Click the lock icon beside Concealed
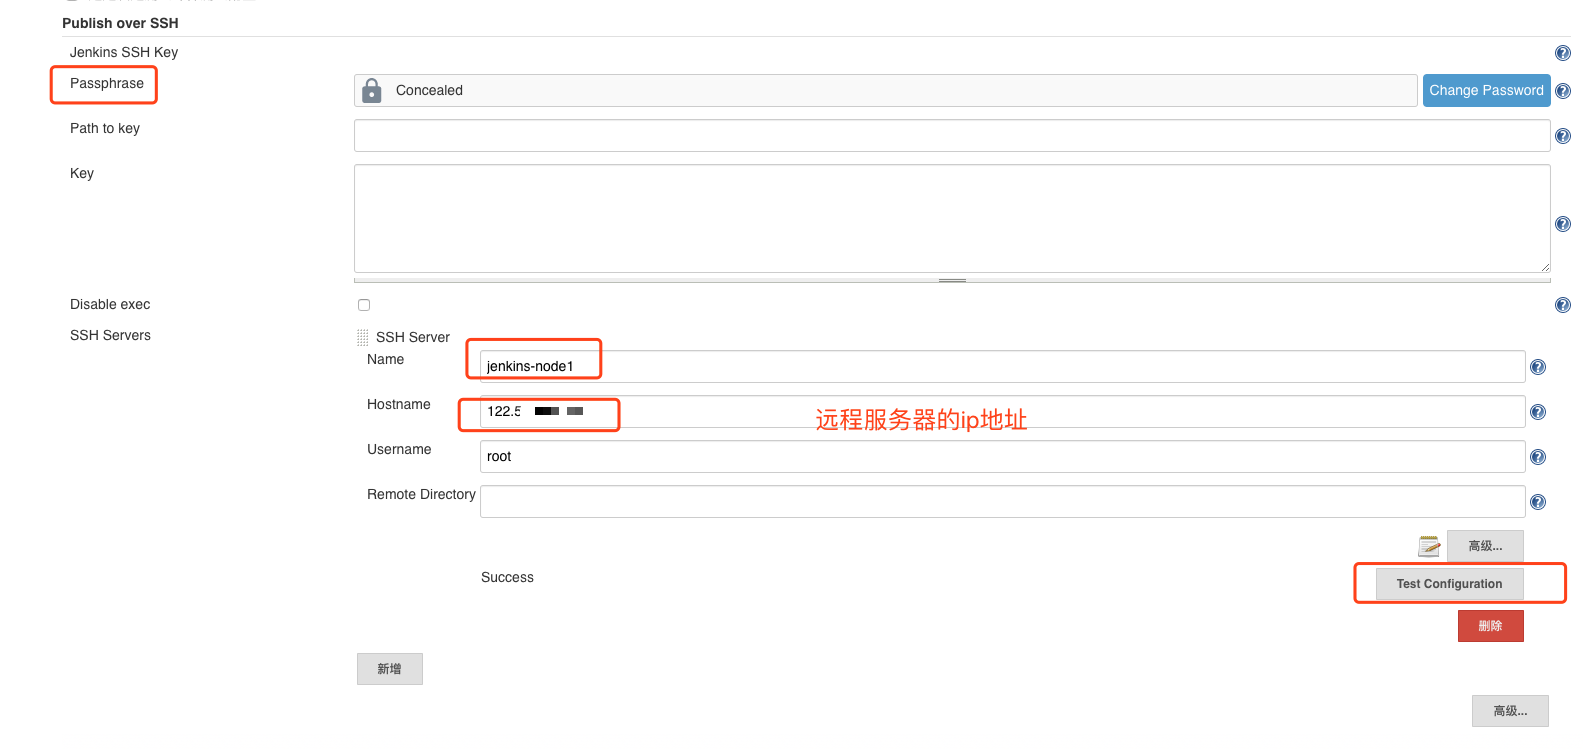Screen dimensions: 1583x749 pyautogui.click(x=372, y=91)
